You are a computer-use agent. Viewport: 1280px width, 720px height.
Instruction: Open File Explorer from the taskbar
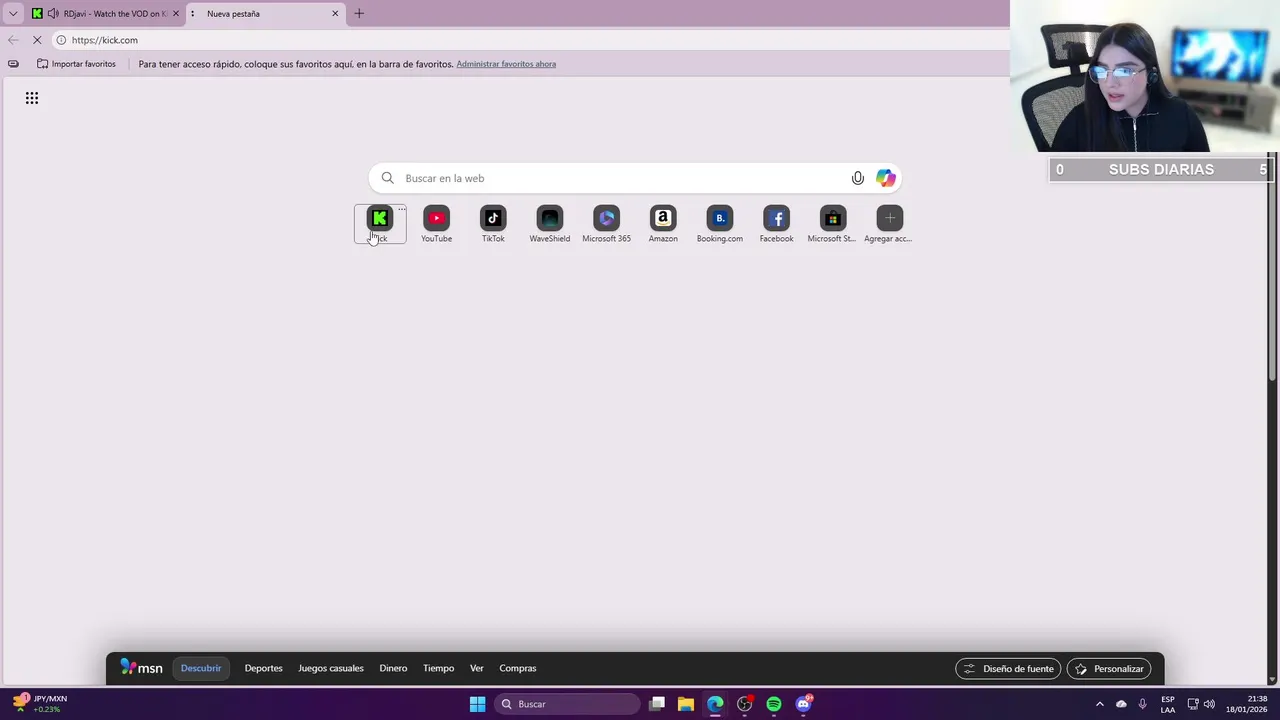pyautogui.click(x=686, y=704)
